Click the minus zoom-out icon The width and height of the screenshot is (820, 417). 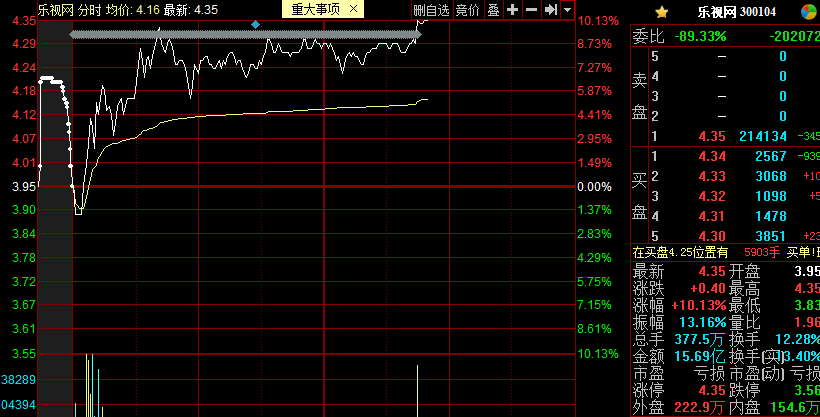(531, 10)
